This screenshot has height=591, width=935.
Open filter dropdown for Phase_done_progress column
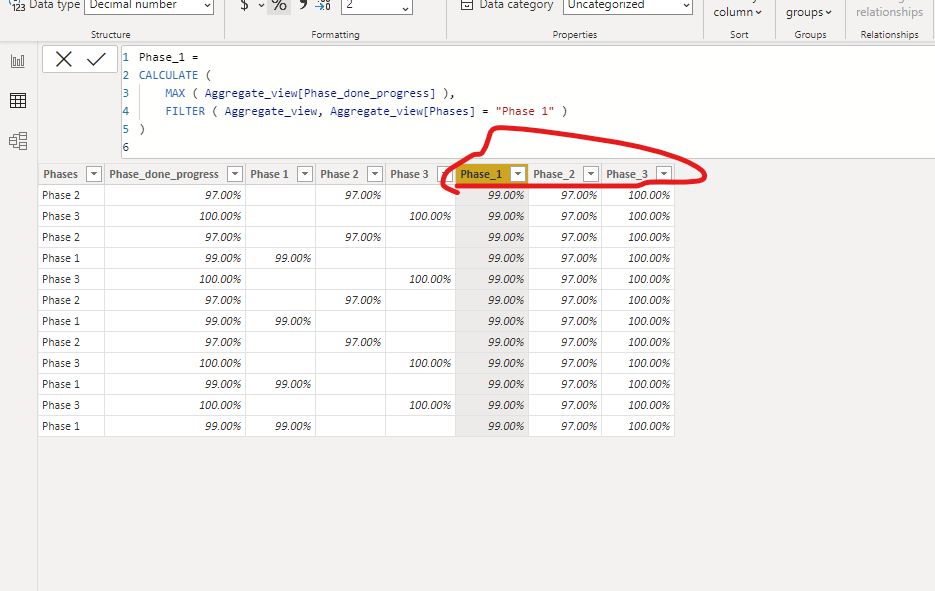point(235,174)
